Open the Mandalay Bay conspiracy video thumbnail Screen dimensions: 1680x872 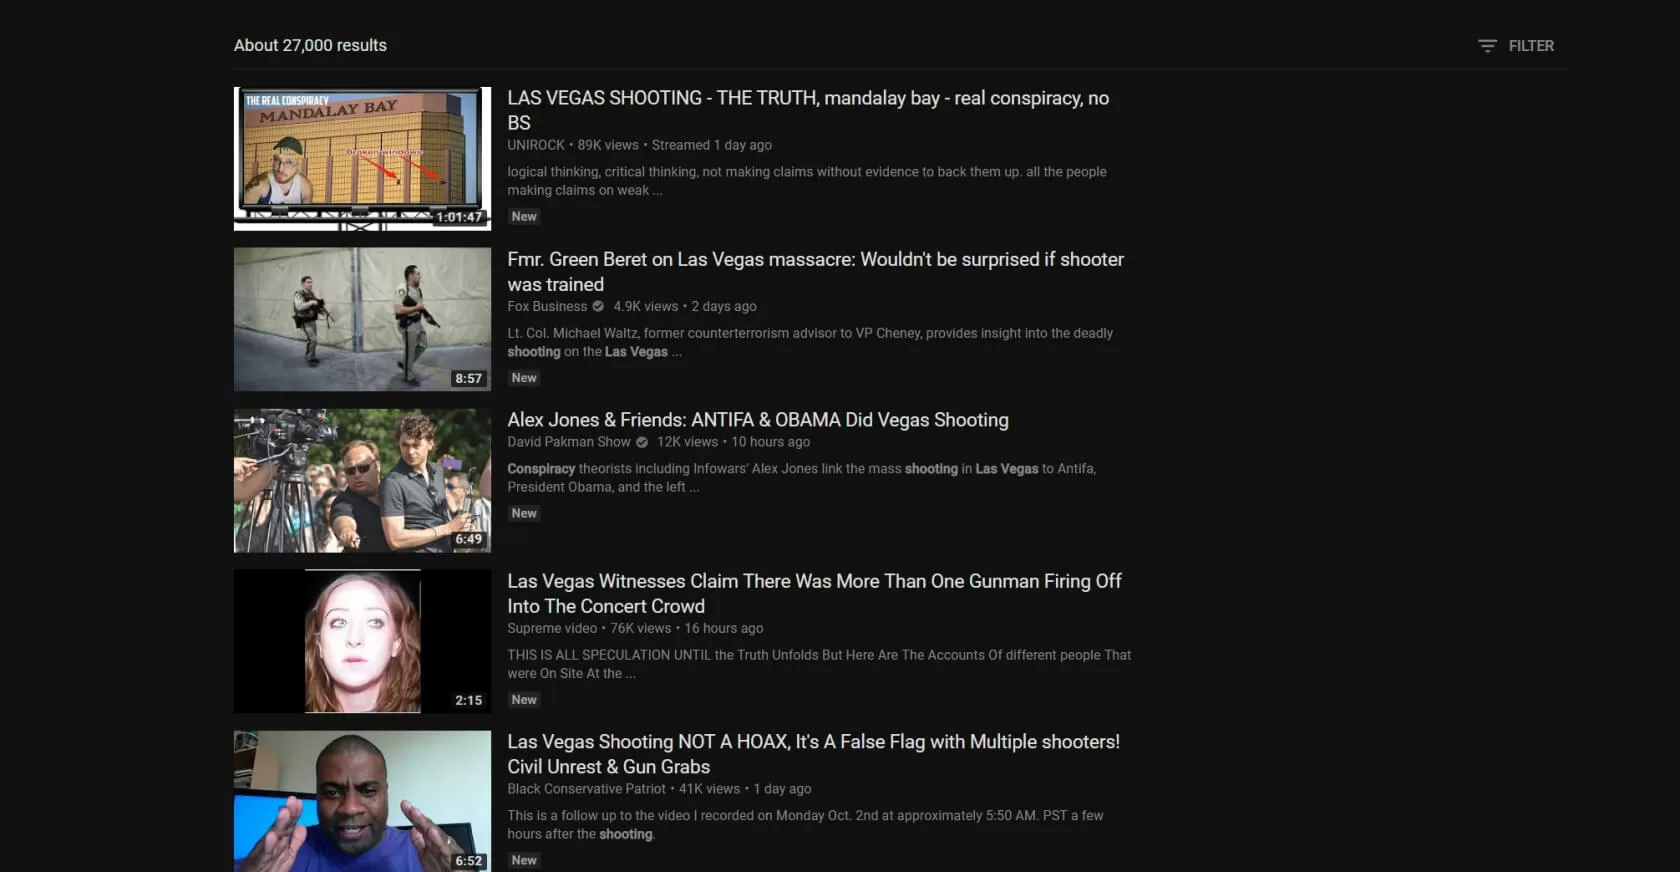point(362,159)
